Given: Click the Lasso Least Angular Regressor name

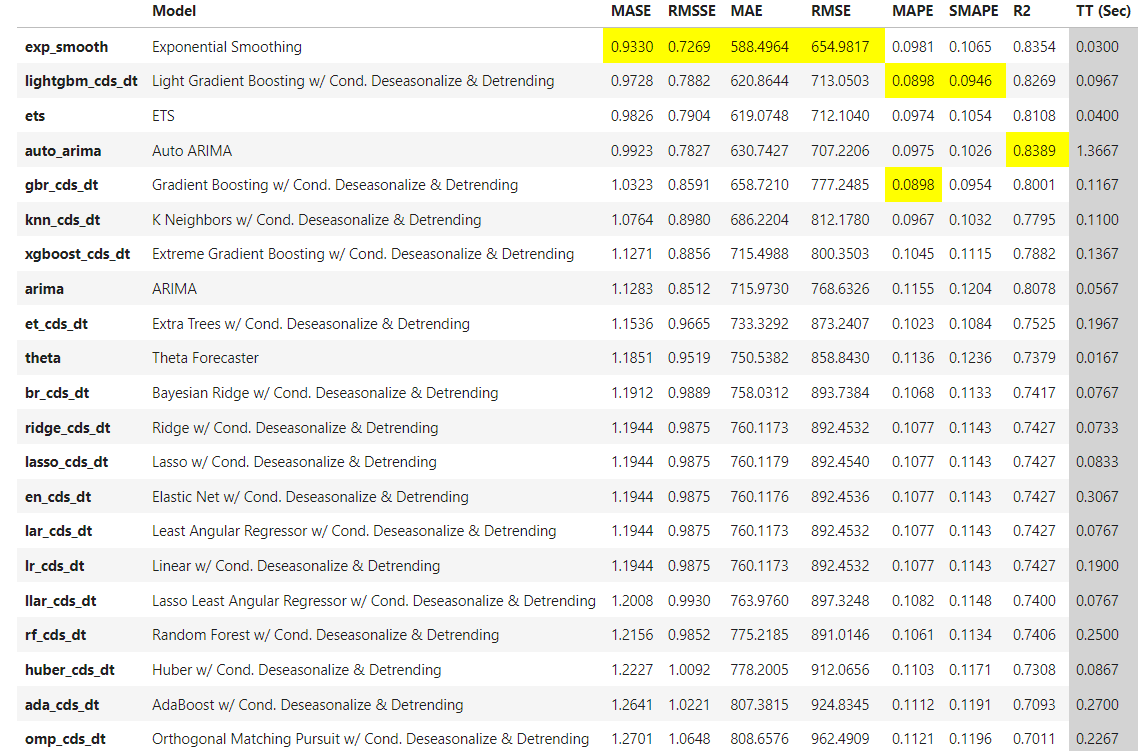Looking at the screenshot, I should click(x=374, y=601).
